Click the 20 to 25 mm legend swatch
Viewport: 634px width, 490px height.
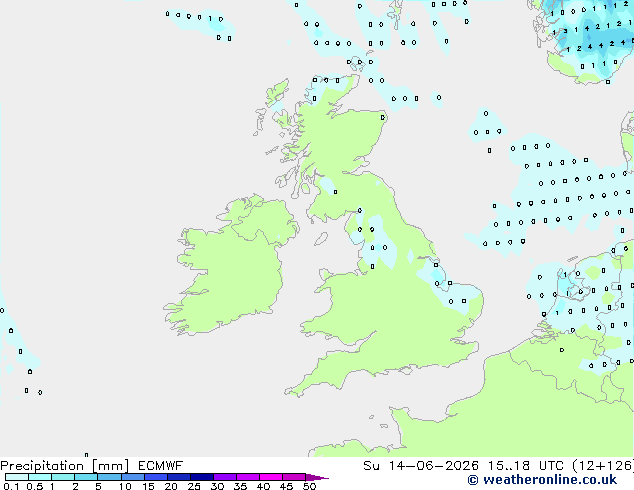[178, 477]
